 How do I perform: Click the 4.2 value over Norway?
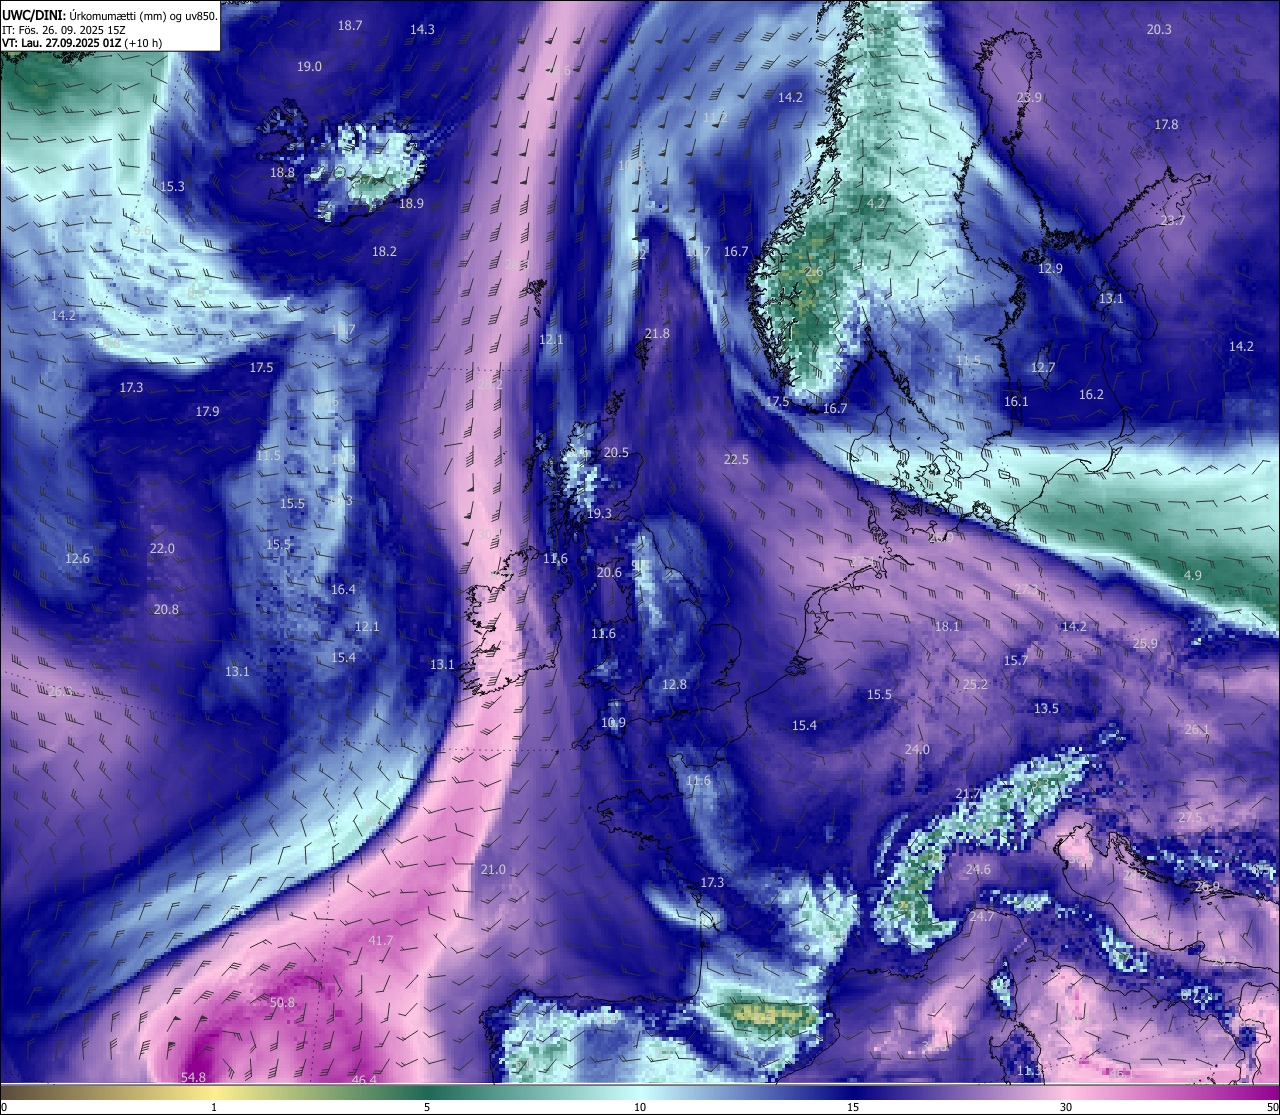point(876,204)
